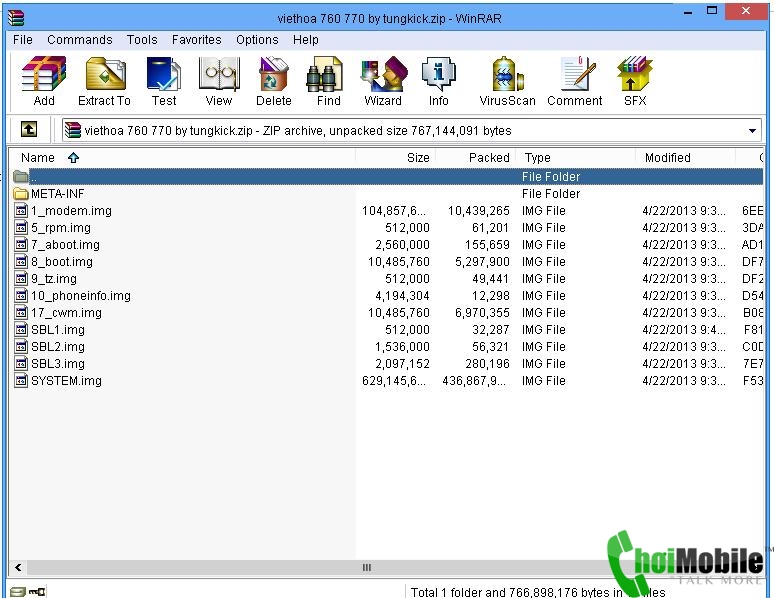Image resolution: width=774 pixels, height=598 pixels.
Task: Select the parent folder '..' row
Action: click(x=387, y=176)
